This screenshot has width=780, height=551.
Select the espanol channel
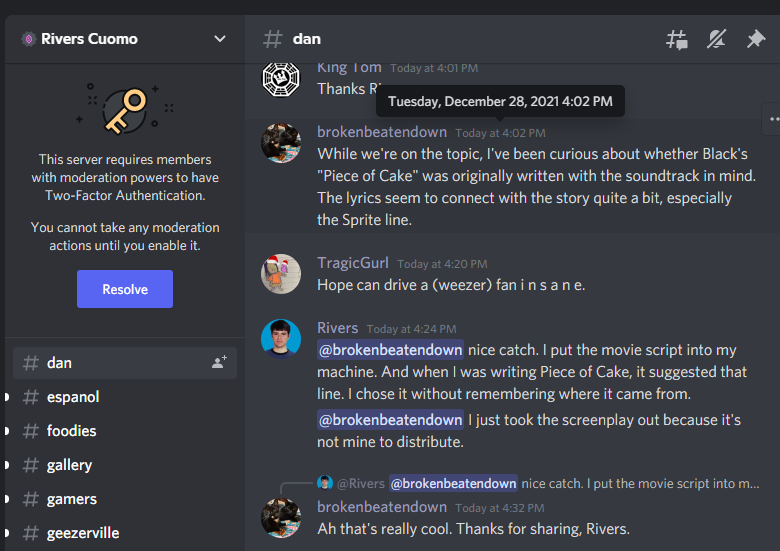(73, 397)
